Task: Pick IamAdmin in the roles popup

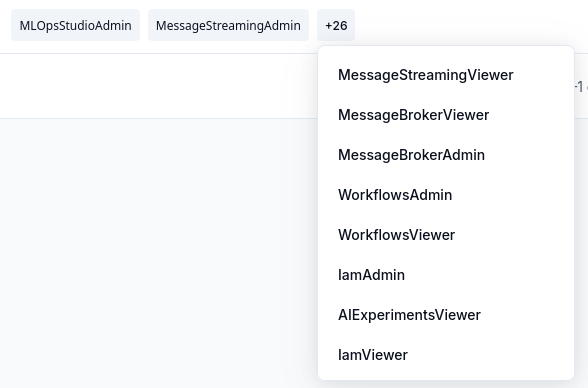Action: [x=371, y=275]
